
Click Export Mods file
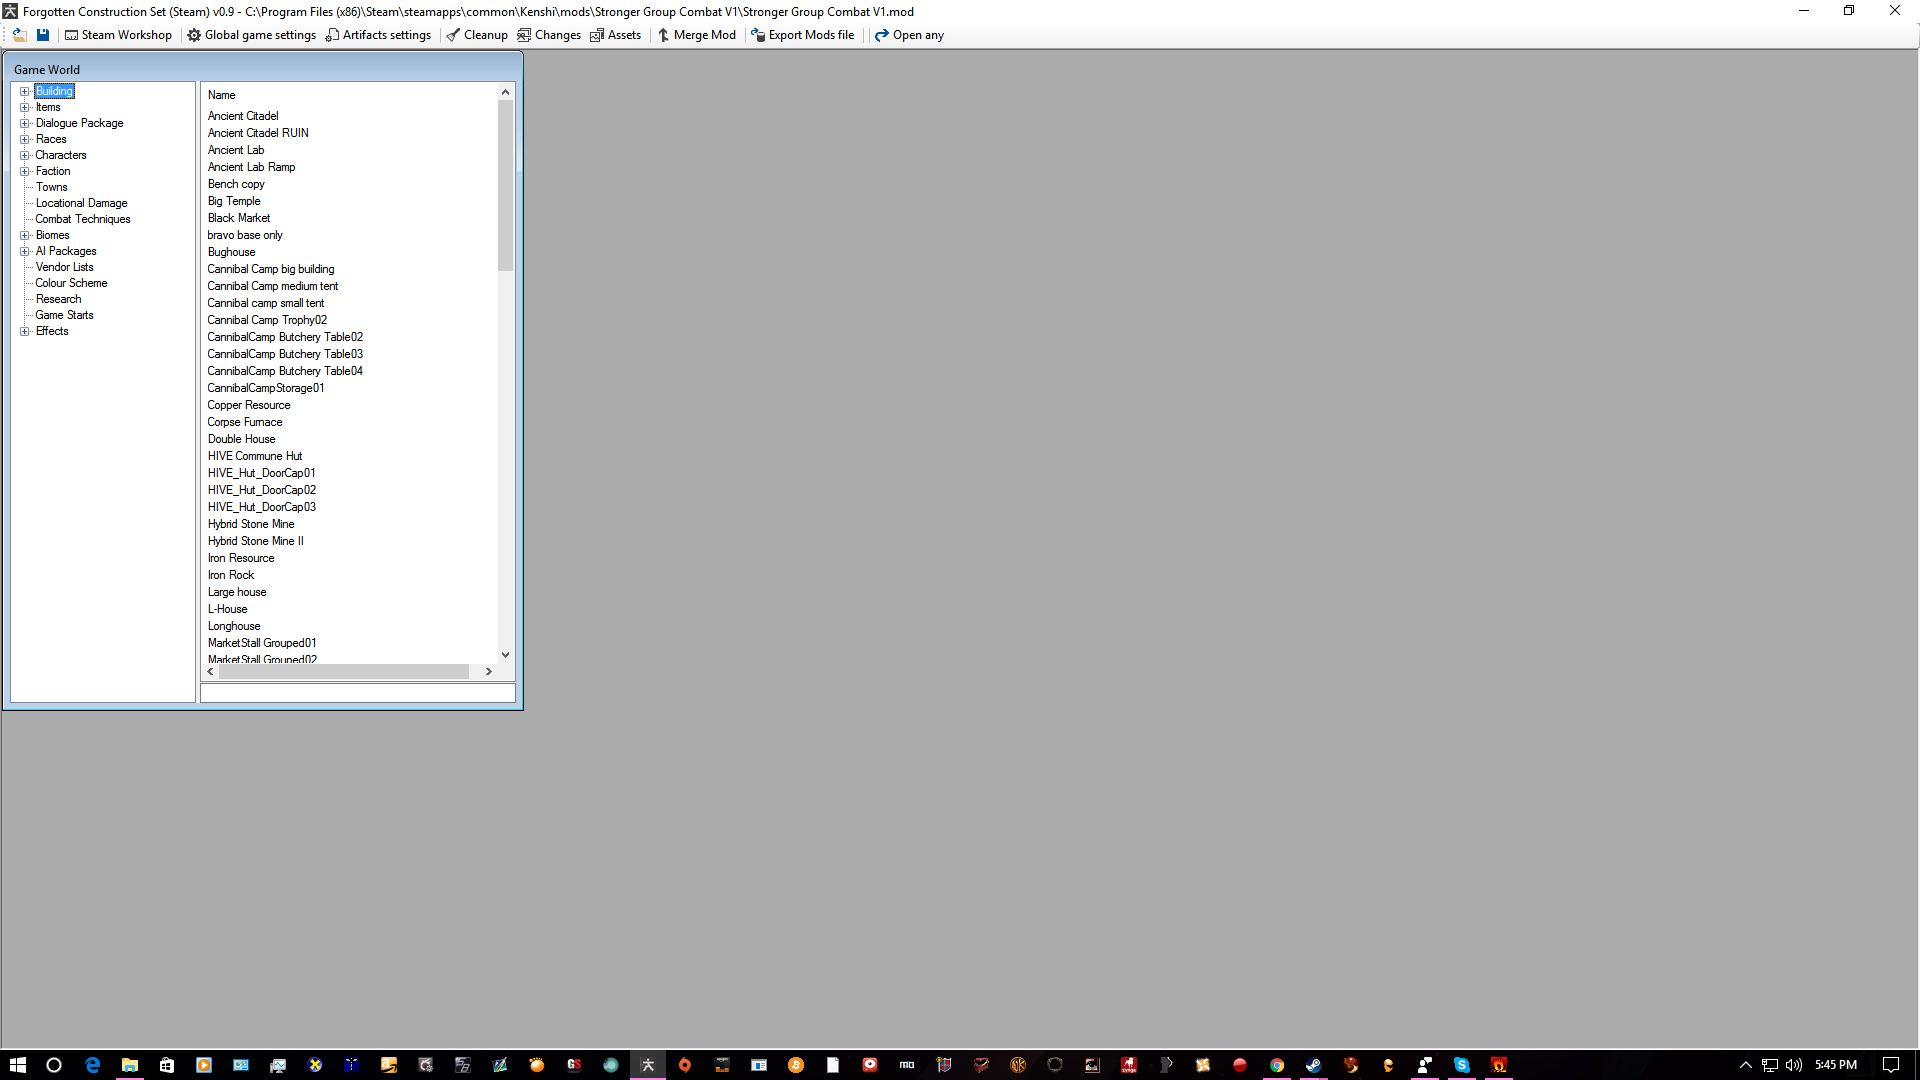[x=802, y=35]
